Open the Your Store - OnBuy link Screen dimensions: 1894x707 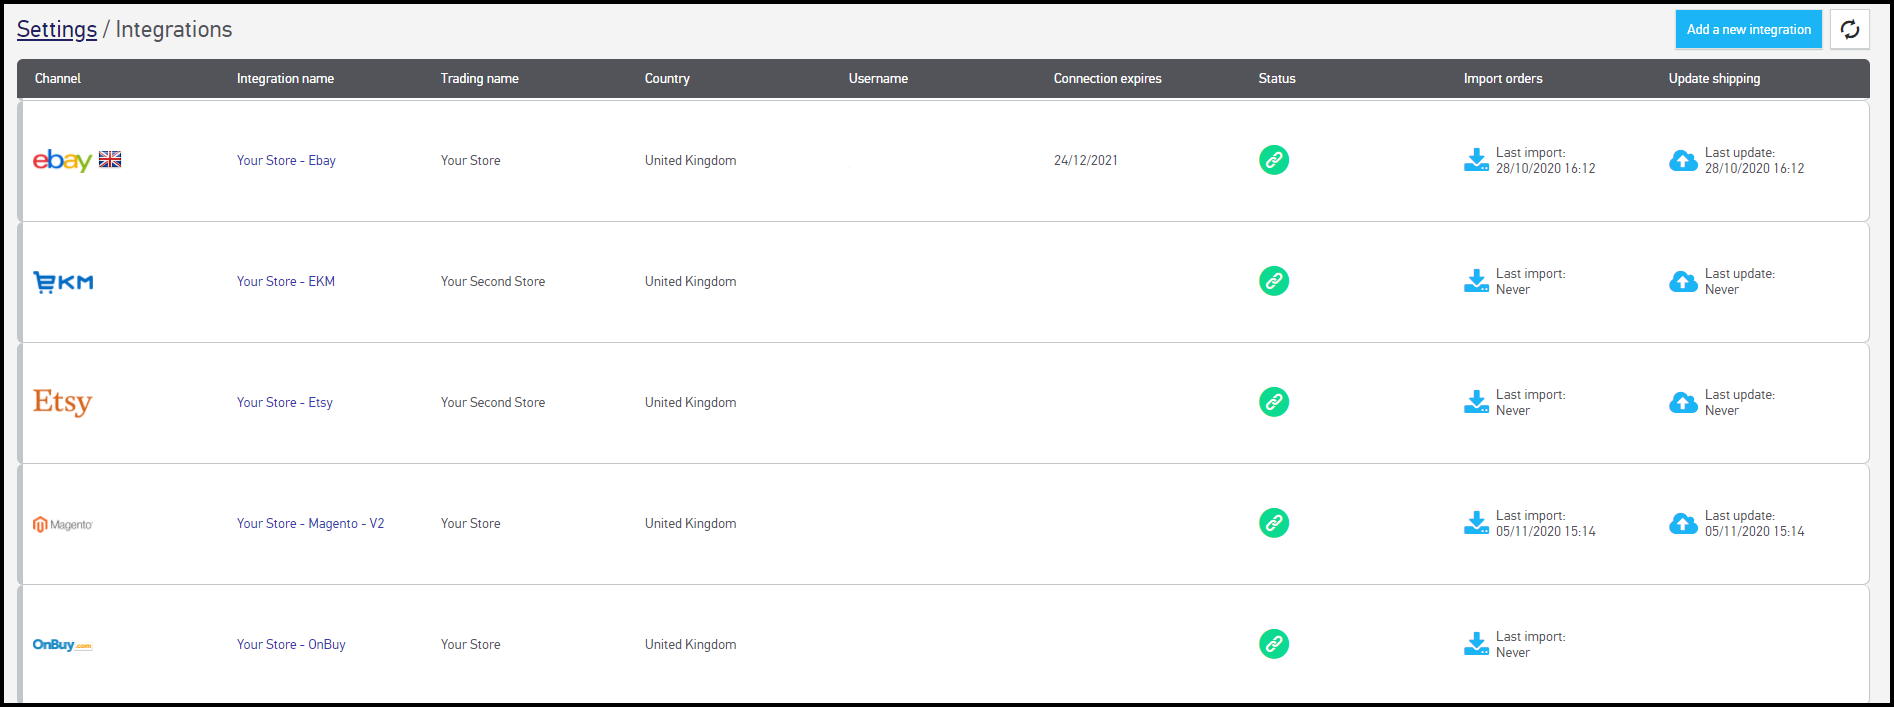[291, 644]
